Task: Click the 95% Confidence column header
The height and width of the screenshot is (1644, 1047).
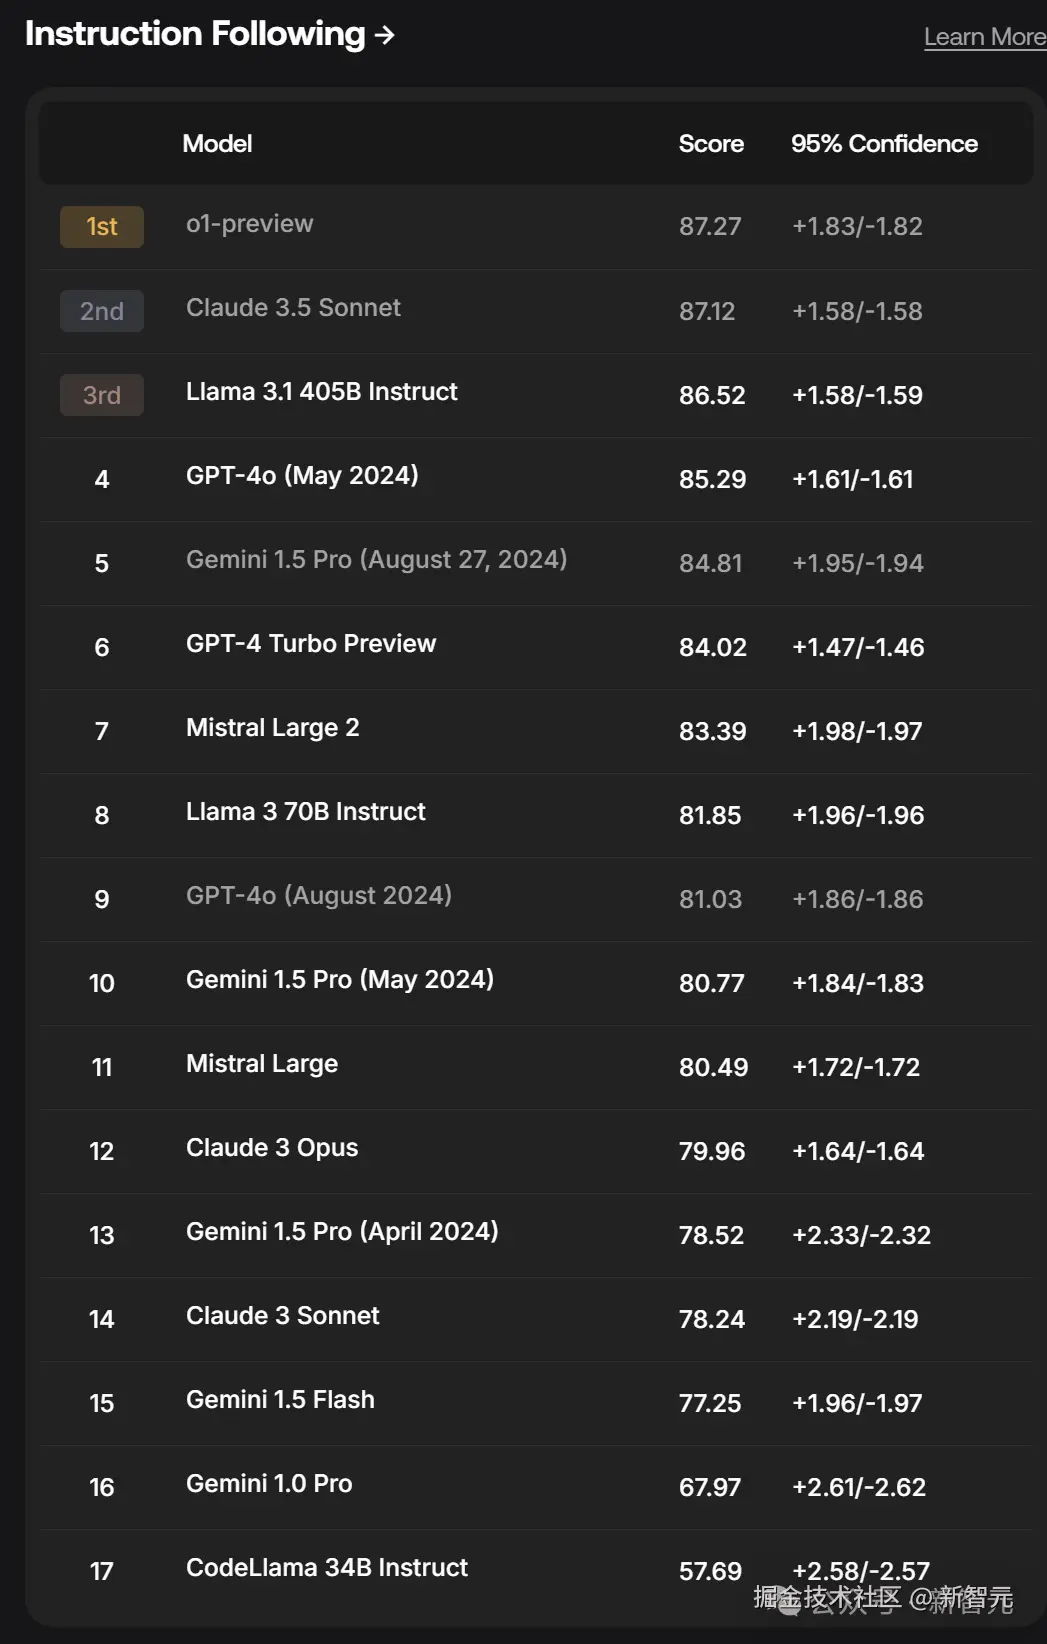Action: (x=884, y=144)
